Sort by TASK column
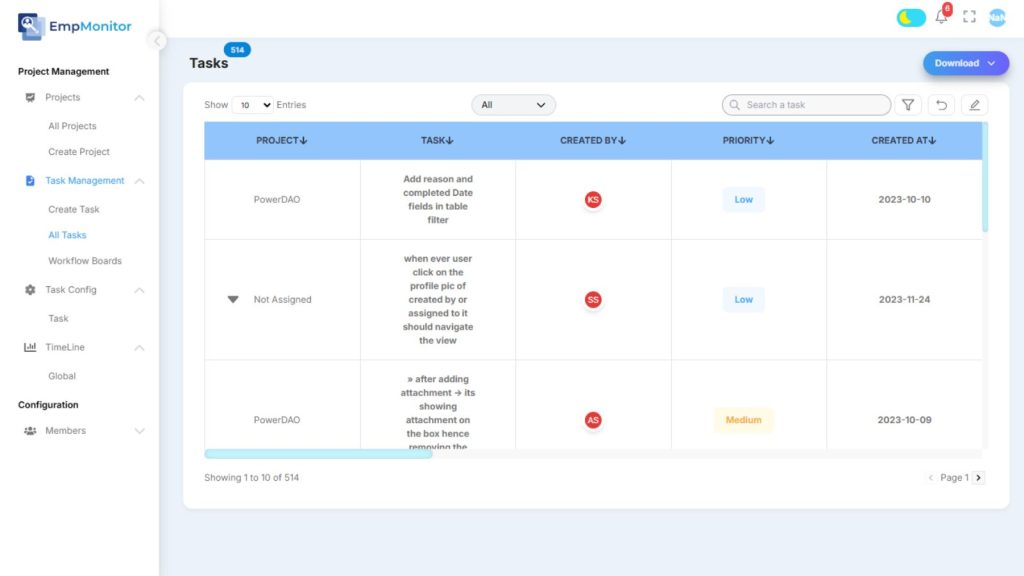The width and height of the screenshot is (1024, 576). [437, 140]
